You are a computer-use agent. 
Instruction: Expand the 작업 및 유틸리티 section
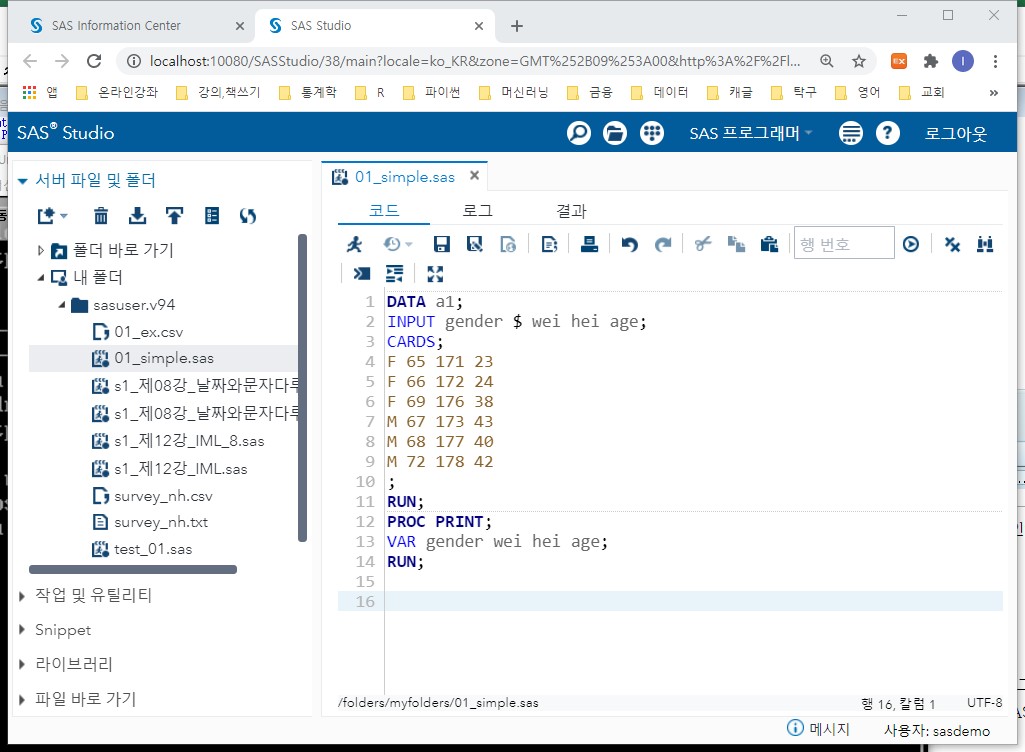(22, 596)
